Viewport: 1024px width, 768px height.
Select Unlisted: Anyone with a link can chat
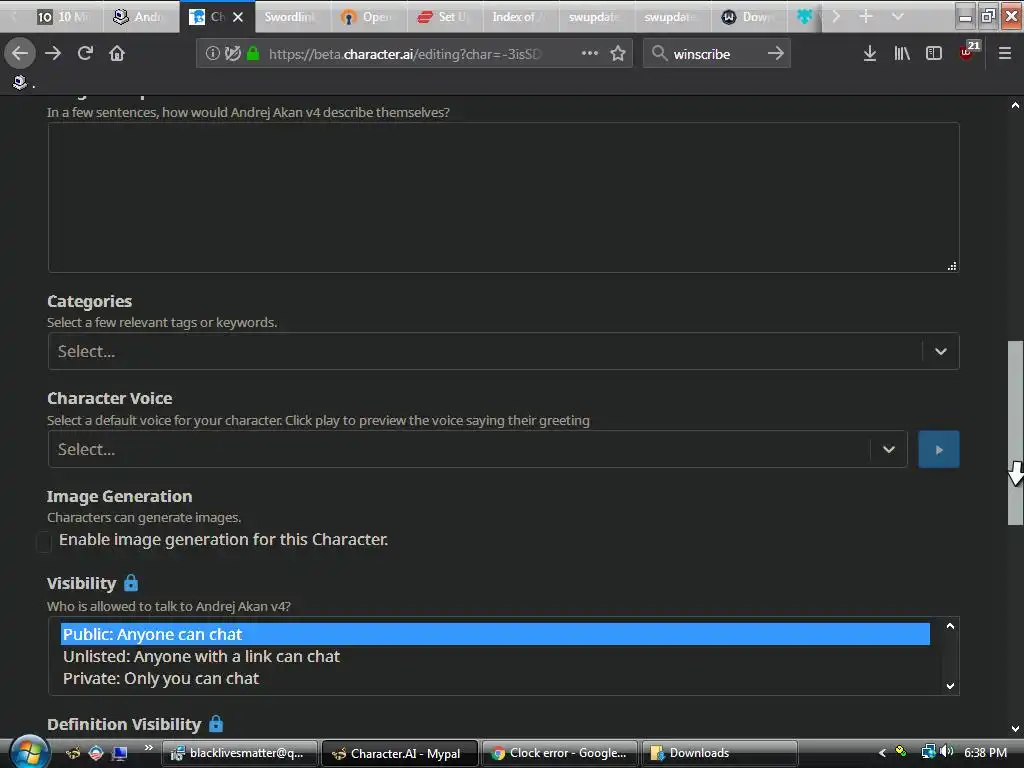tap(495, 656)
